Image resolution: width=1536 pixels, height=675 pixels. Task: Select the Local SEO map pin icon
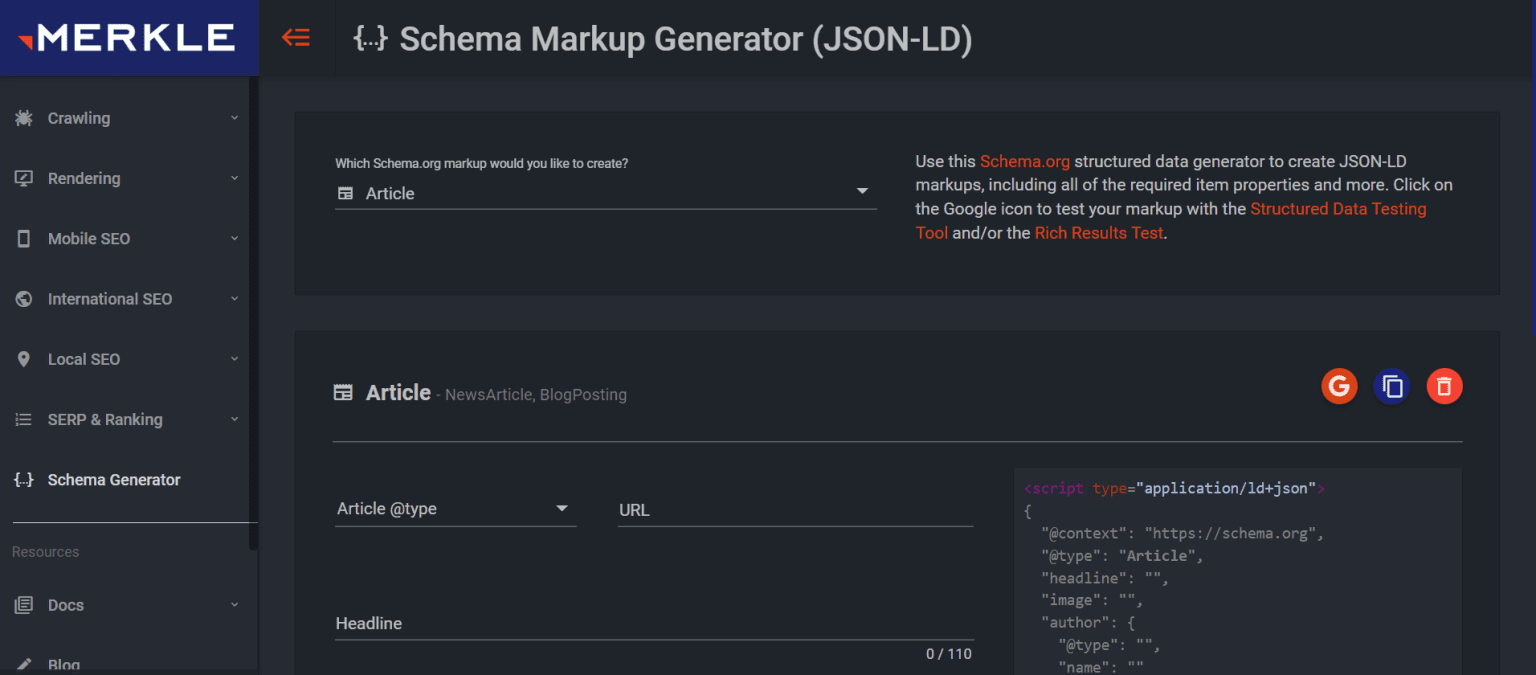[x=24, y=359]
